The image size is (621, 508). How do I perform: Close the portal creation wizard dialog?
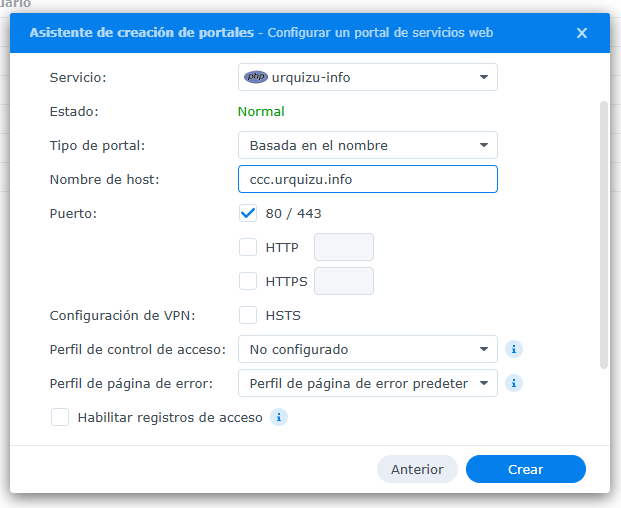[582, 33]
